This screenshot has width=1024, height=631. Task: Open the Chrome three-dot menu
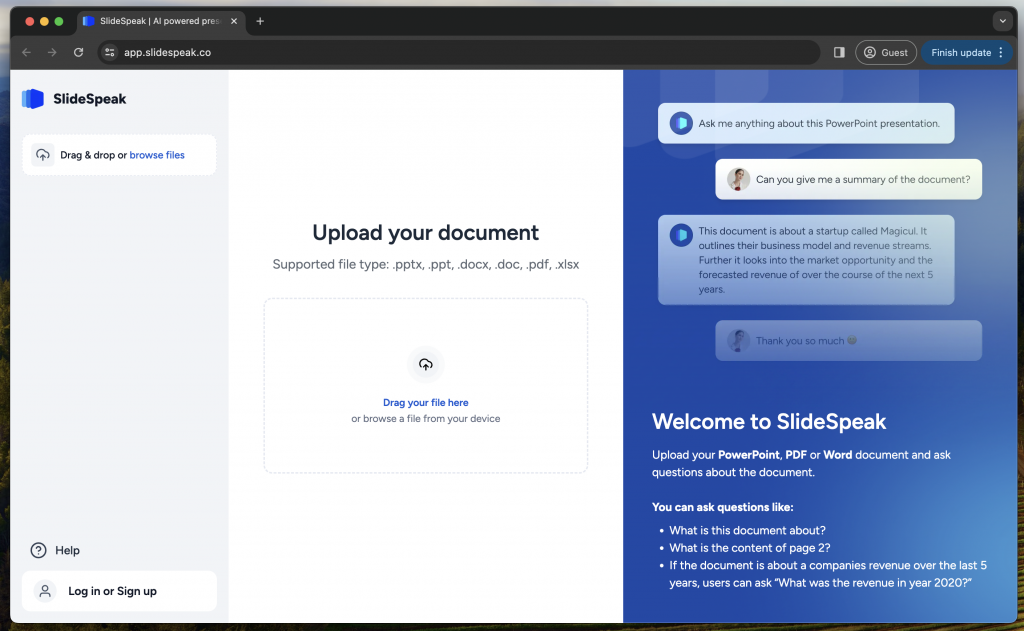(x=1001, y=52)
